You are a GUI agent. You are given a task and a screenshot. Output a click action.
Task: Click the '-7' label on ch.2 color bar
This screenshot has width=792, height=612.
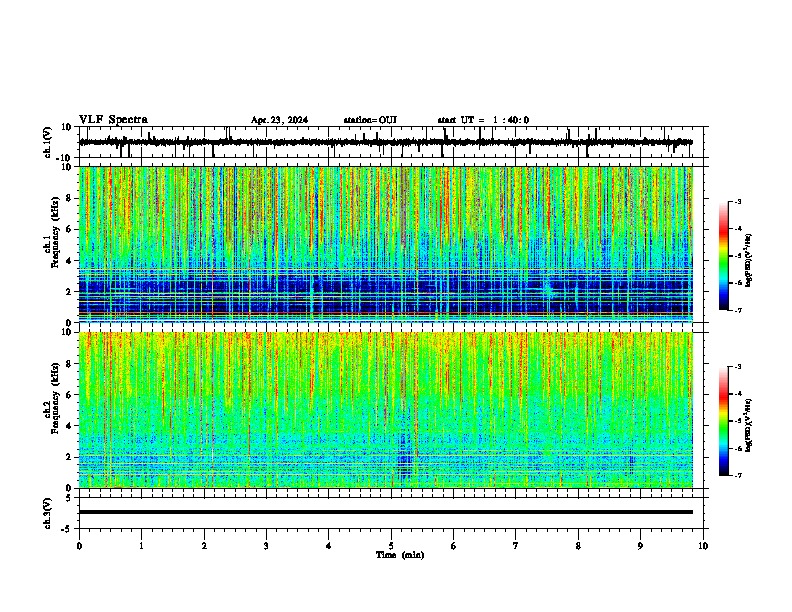click(737, 475)
